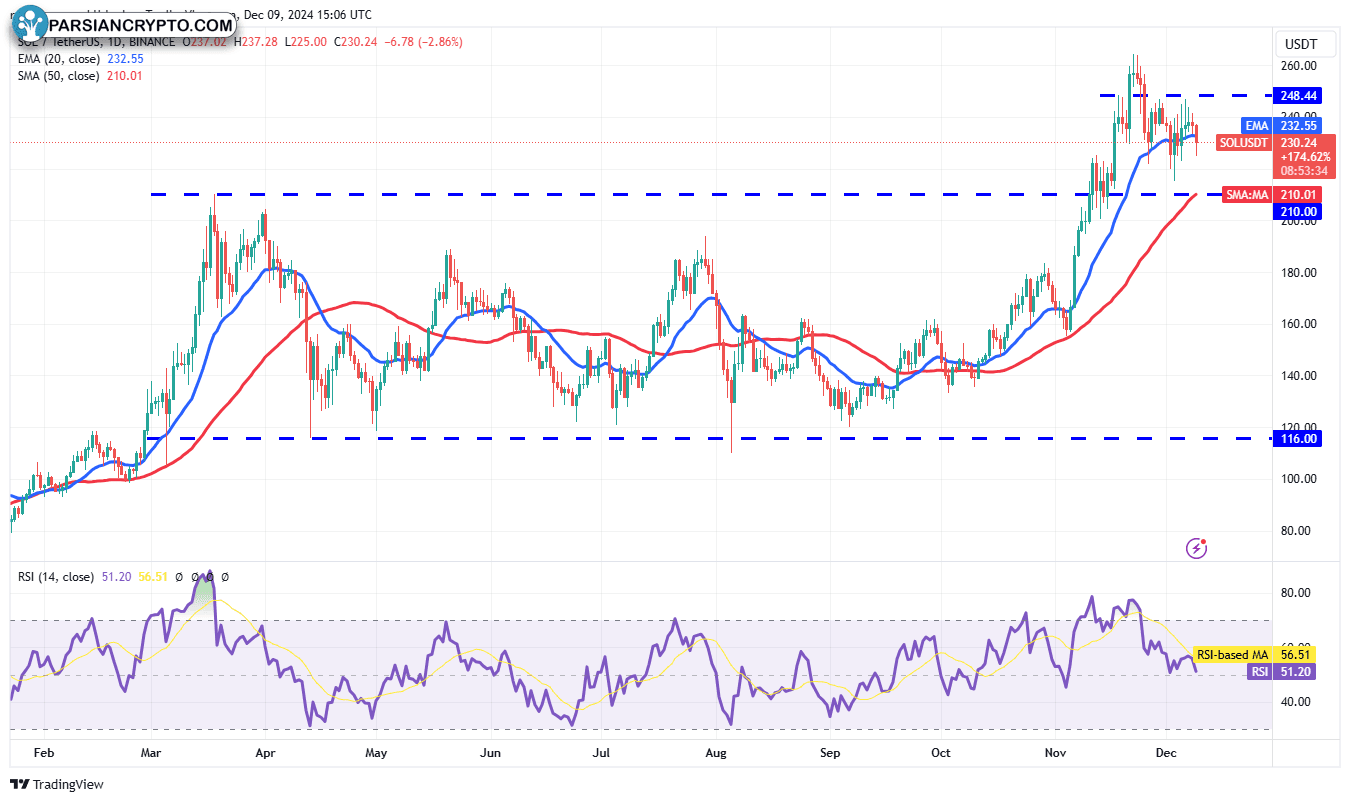This screenshot has height=802, width=1350.
Task: Click the 116.00 price level label
Action: tap(1299, 438)
